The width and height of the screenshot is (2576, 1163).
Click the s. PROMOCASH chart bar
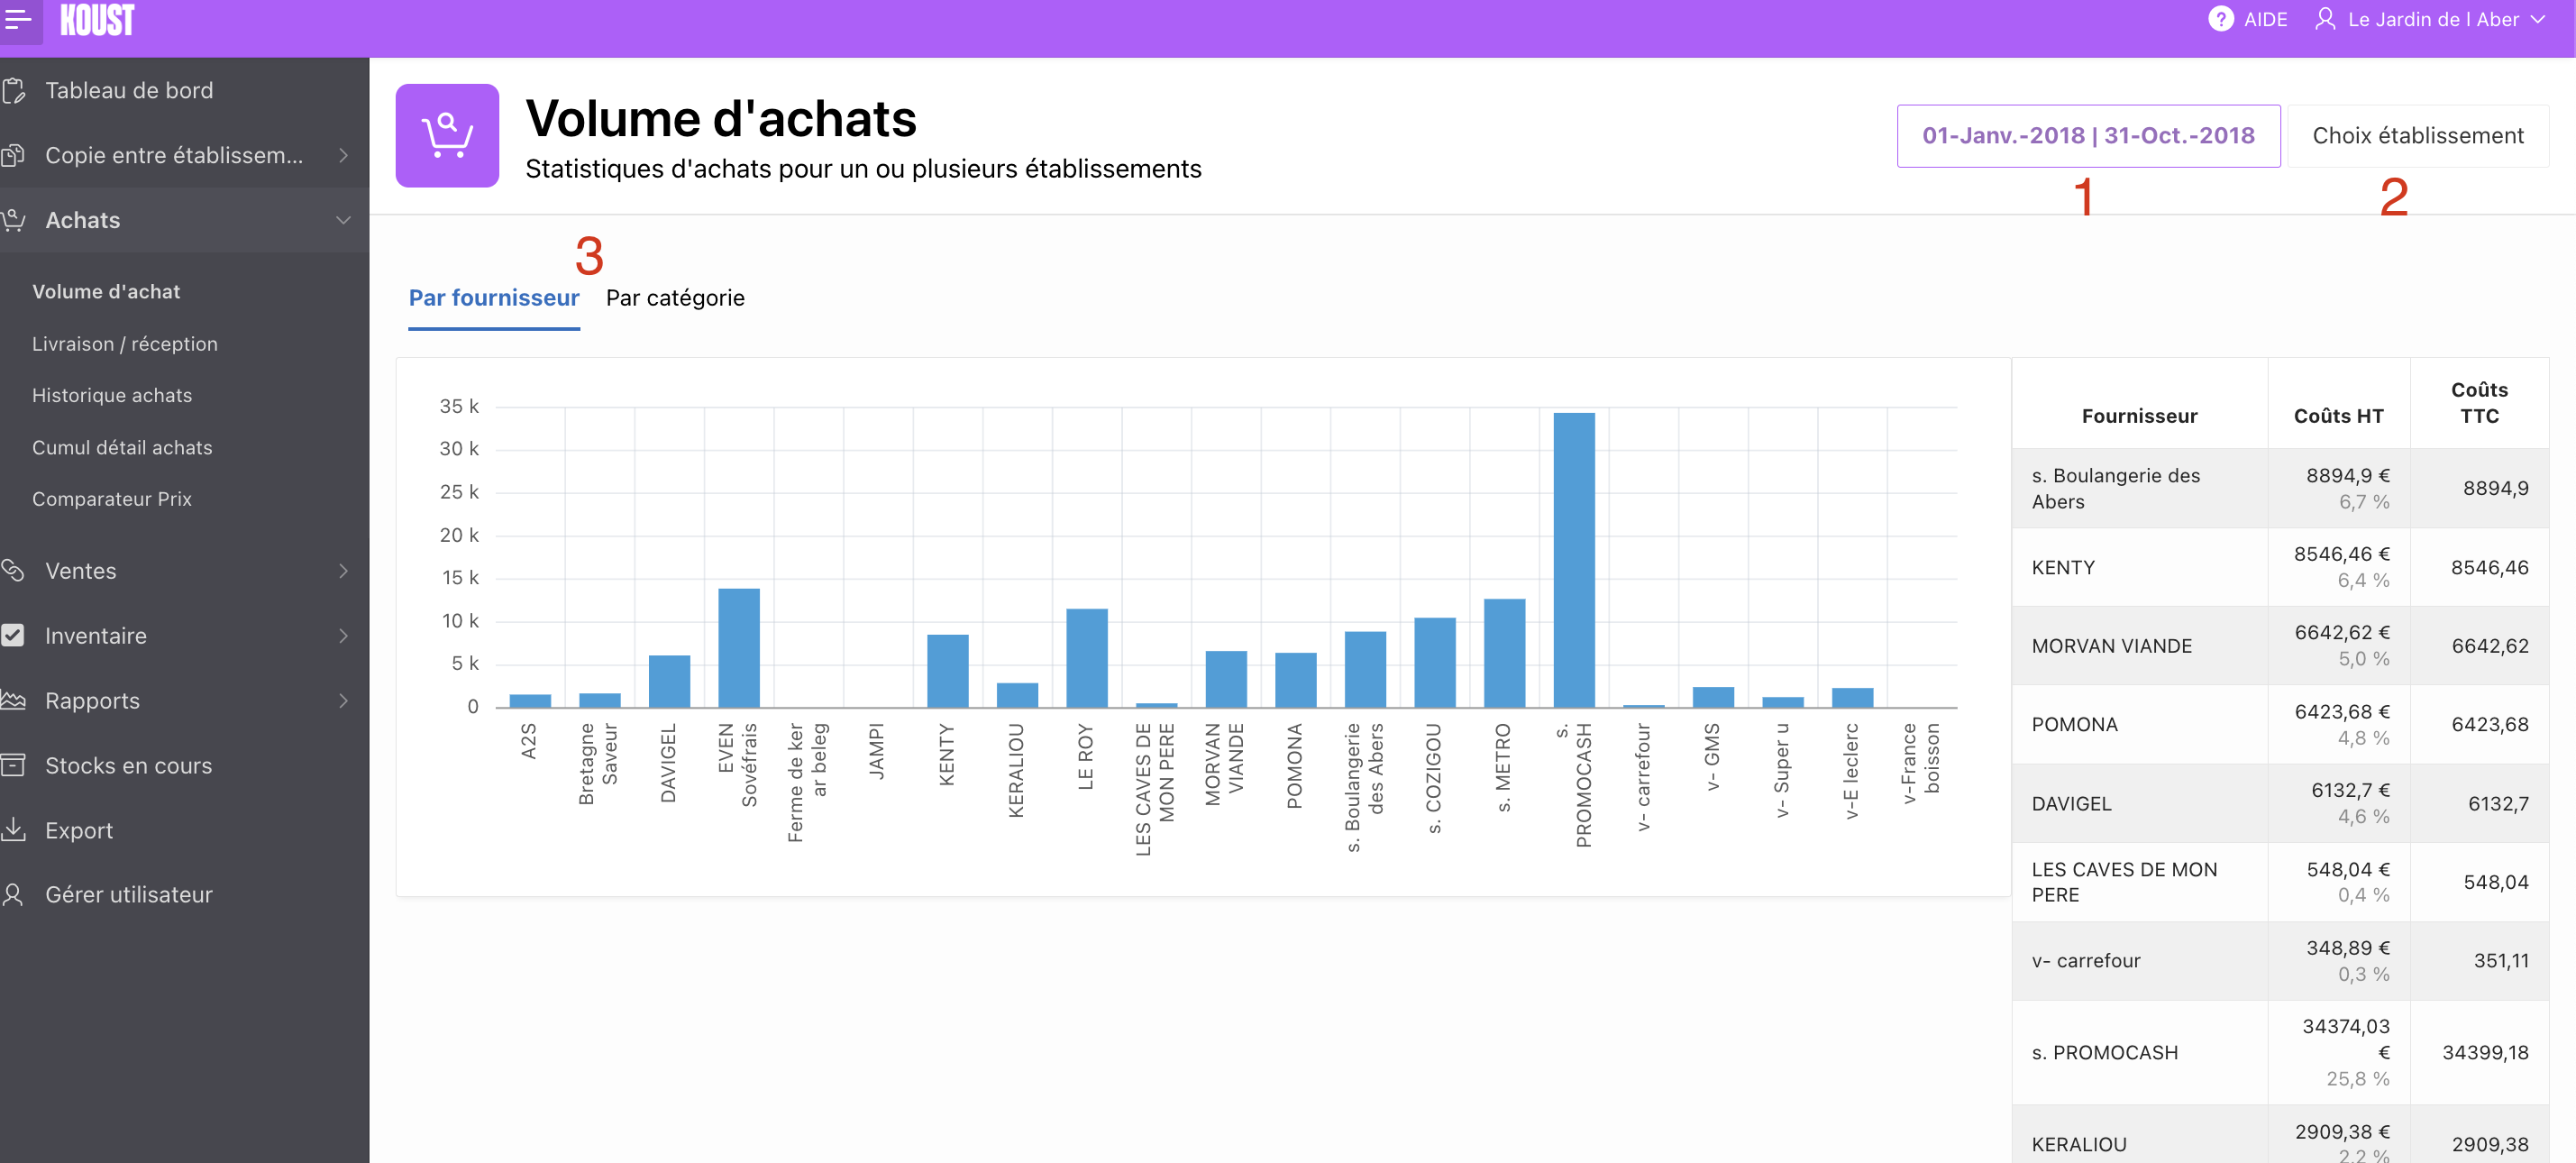tap(1573, 560)
